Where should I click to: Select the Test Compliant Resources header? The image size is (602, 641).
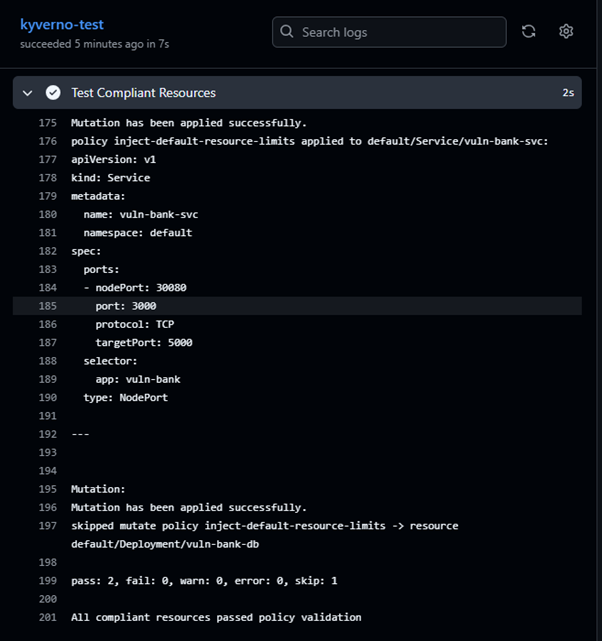coord(143,93)
